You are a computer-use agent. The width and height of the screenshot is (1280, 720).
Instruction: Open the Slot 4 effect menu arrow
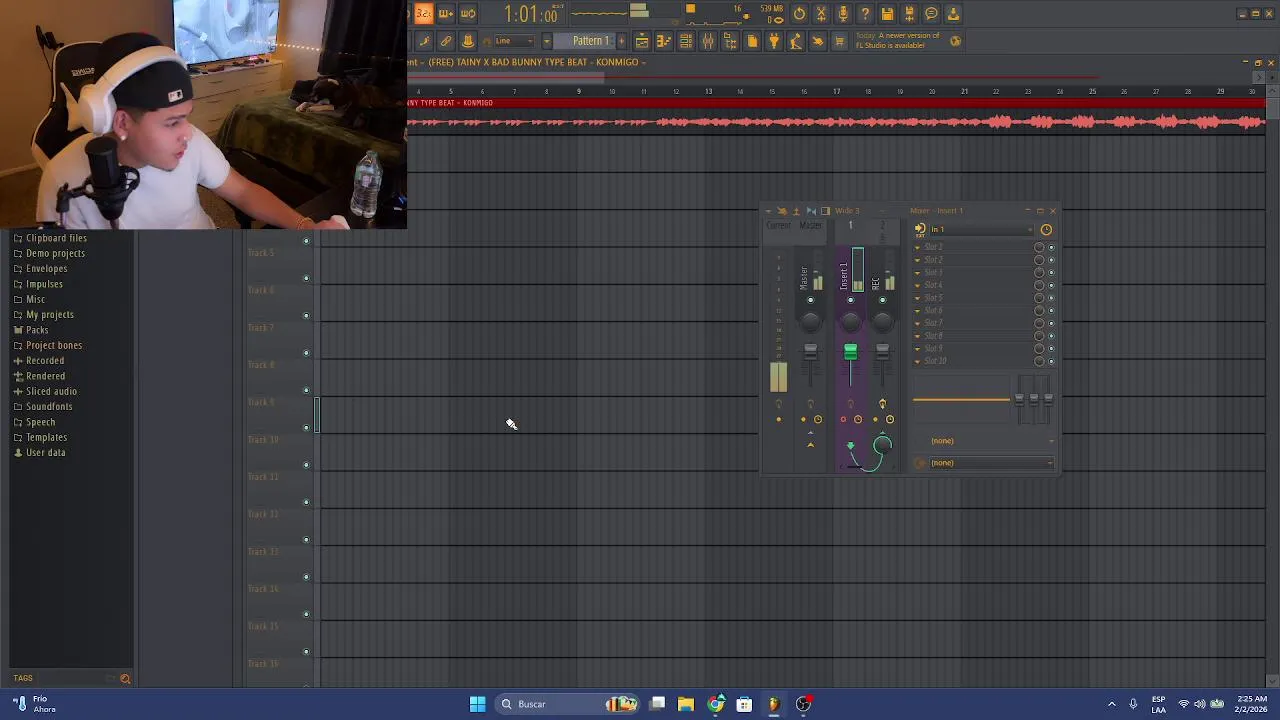point(917,285)
